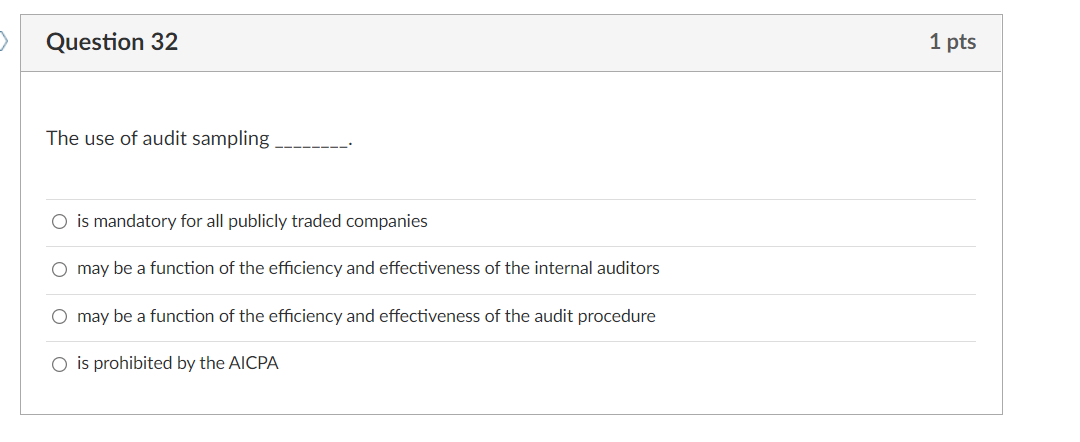Viewport: 1080px width, 442px height.
Task: Click the flag arrow icon beside Question 32
Action: (3, 42)
